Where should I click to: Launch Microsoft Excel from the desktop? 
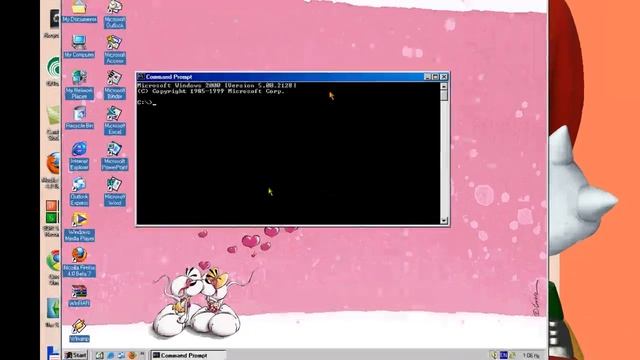coord(115,120)
